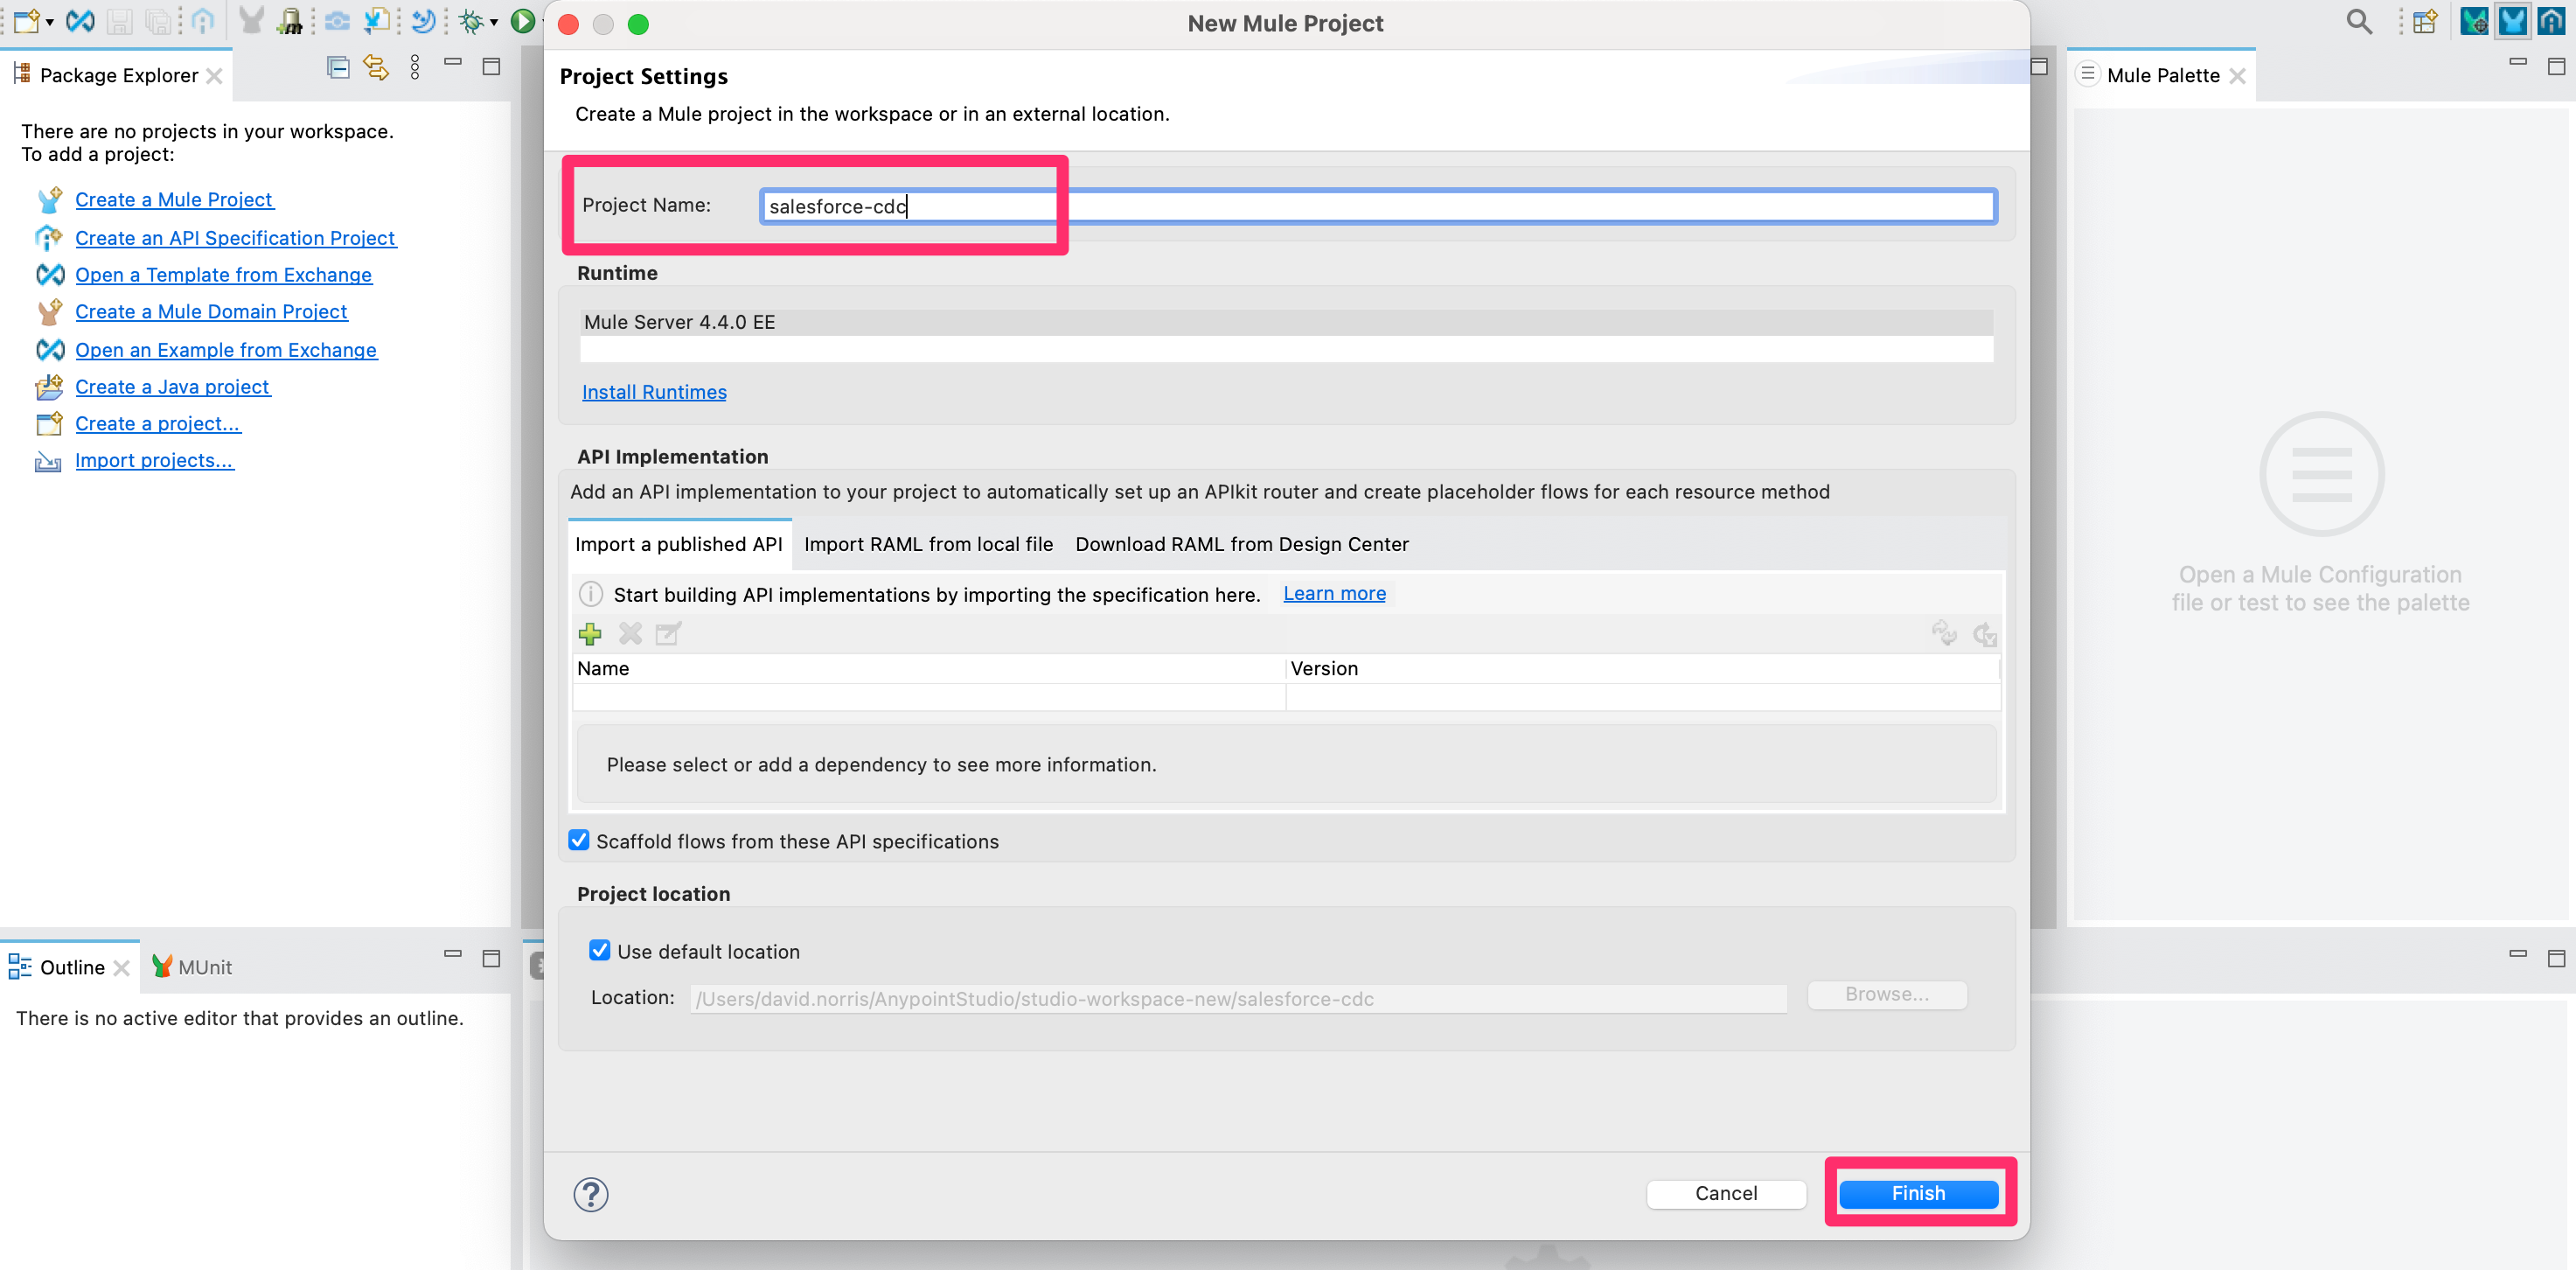
Task: Click Create an API Specification Project link
Action: tap(235, 238)
